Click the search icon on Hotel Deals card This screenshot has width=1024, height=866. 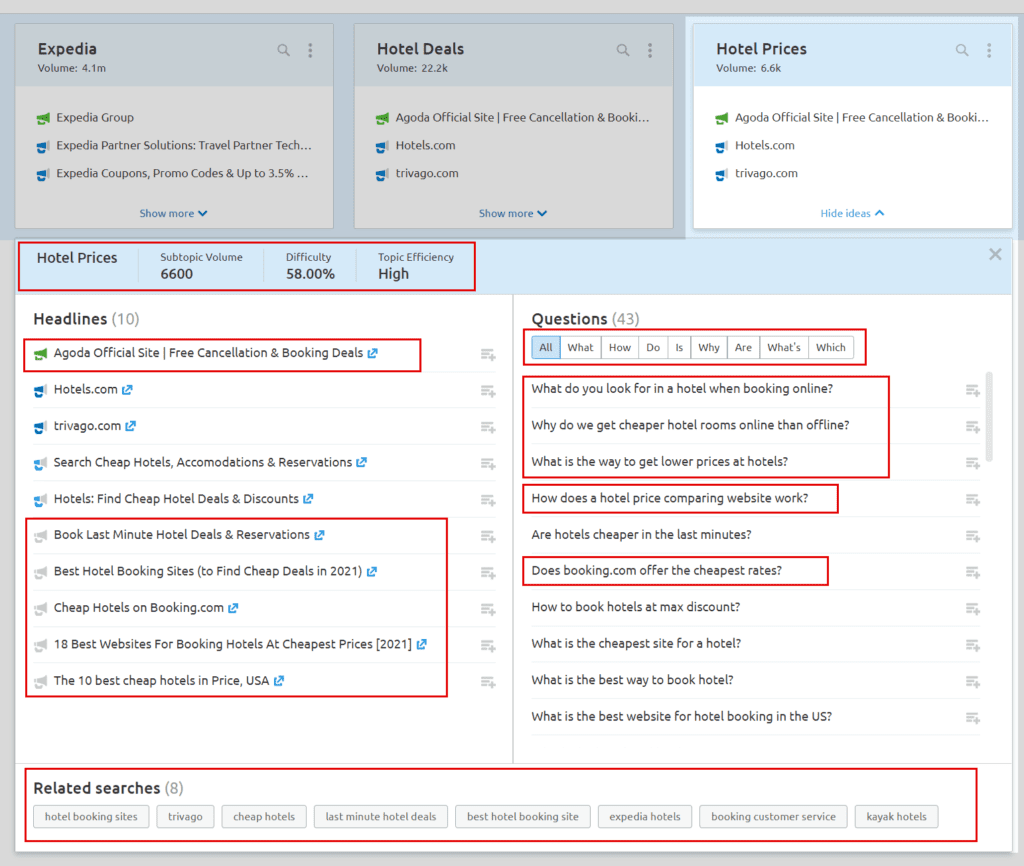pyautogui.click(x=623, y=50)
